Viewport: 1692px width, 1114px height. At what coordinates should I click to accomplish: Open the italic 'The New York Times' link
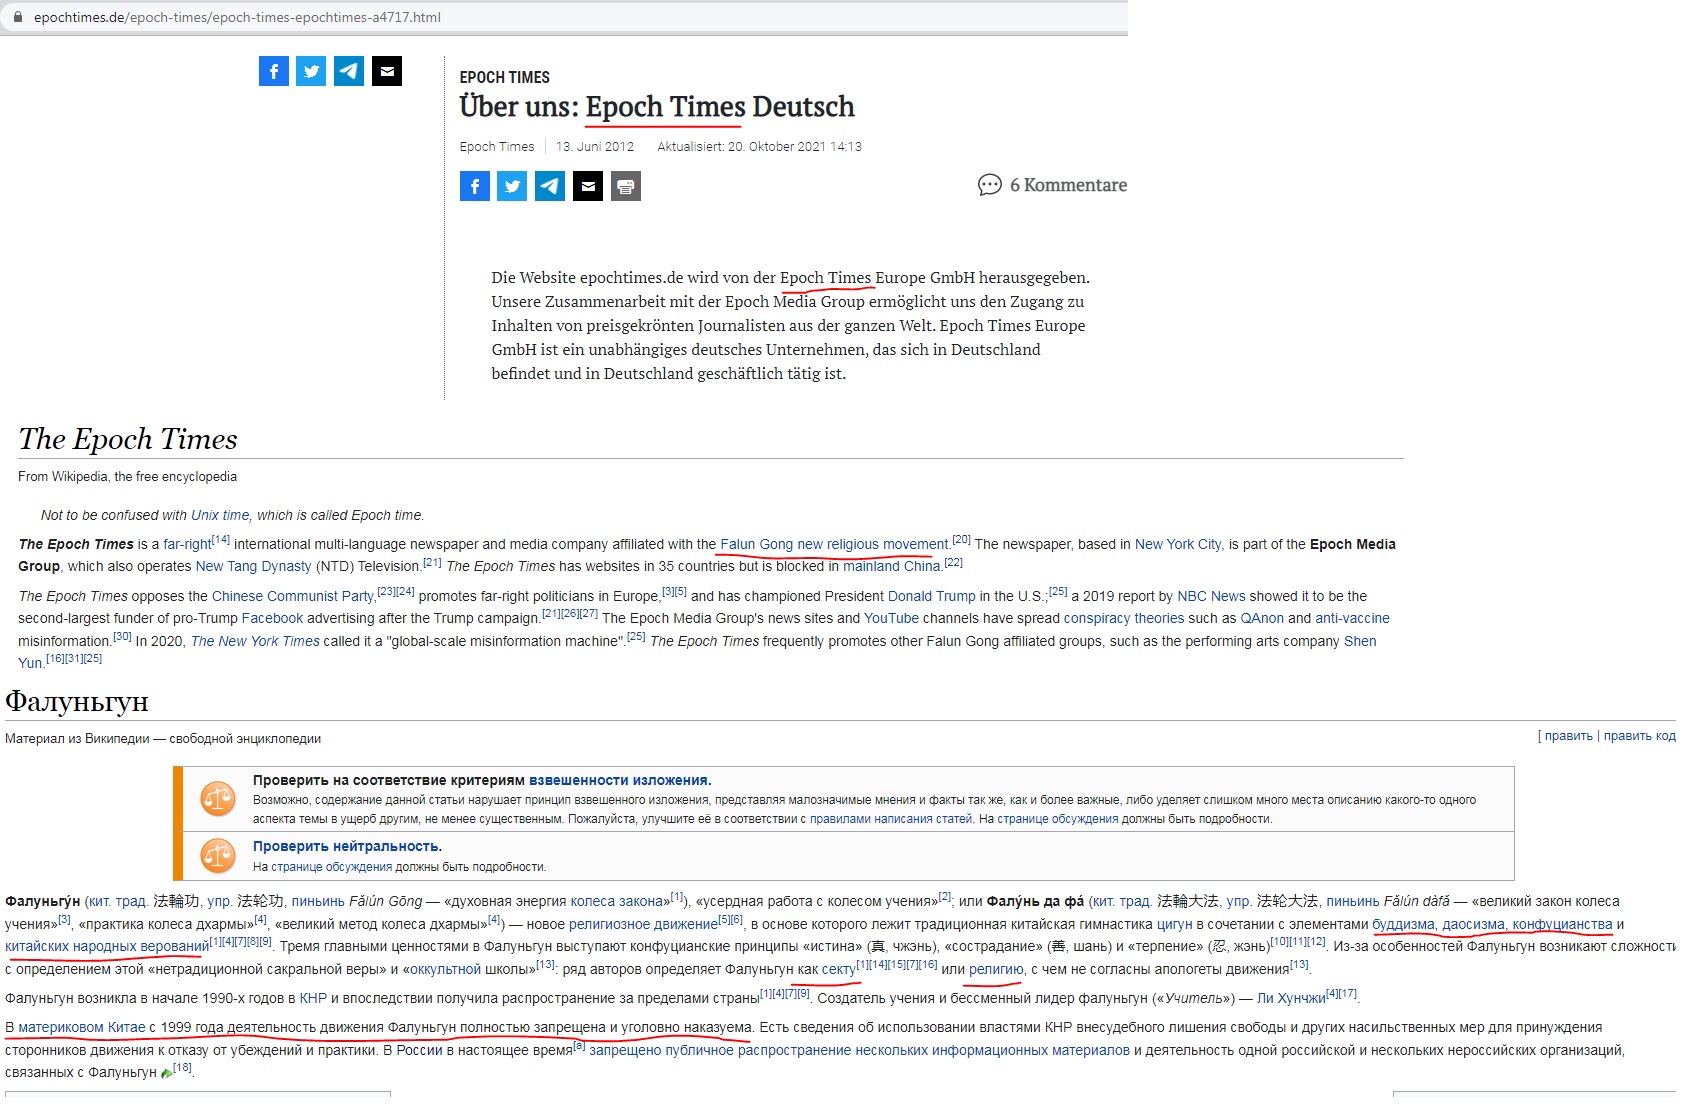tap(255, 641)
